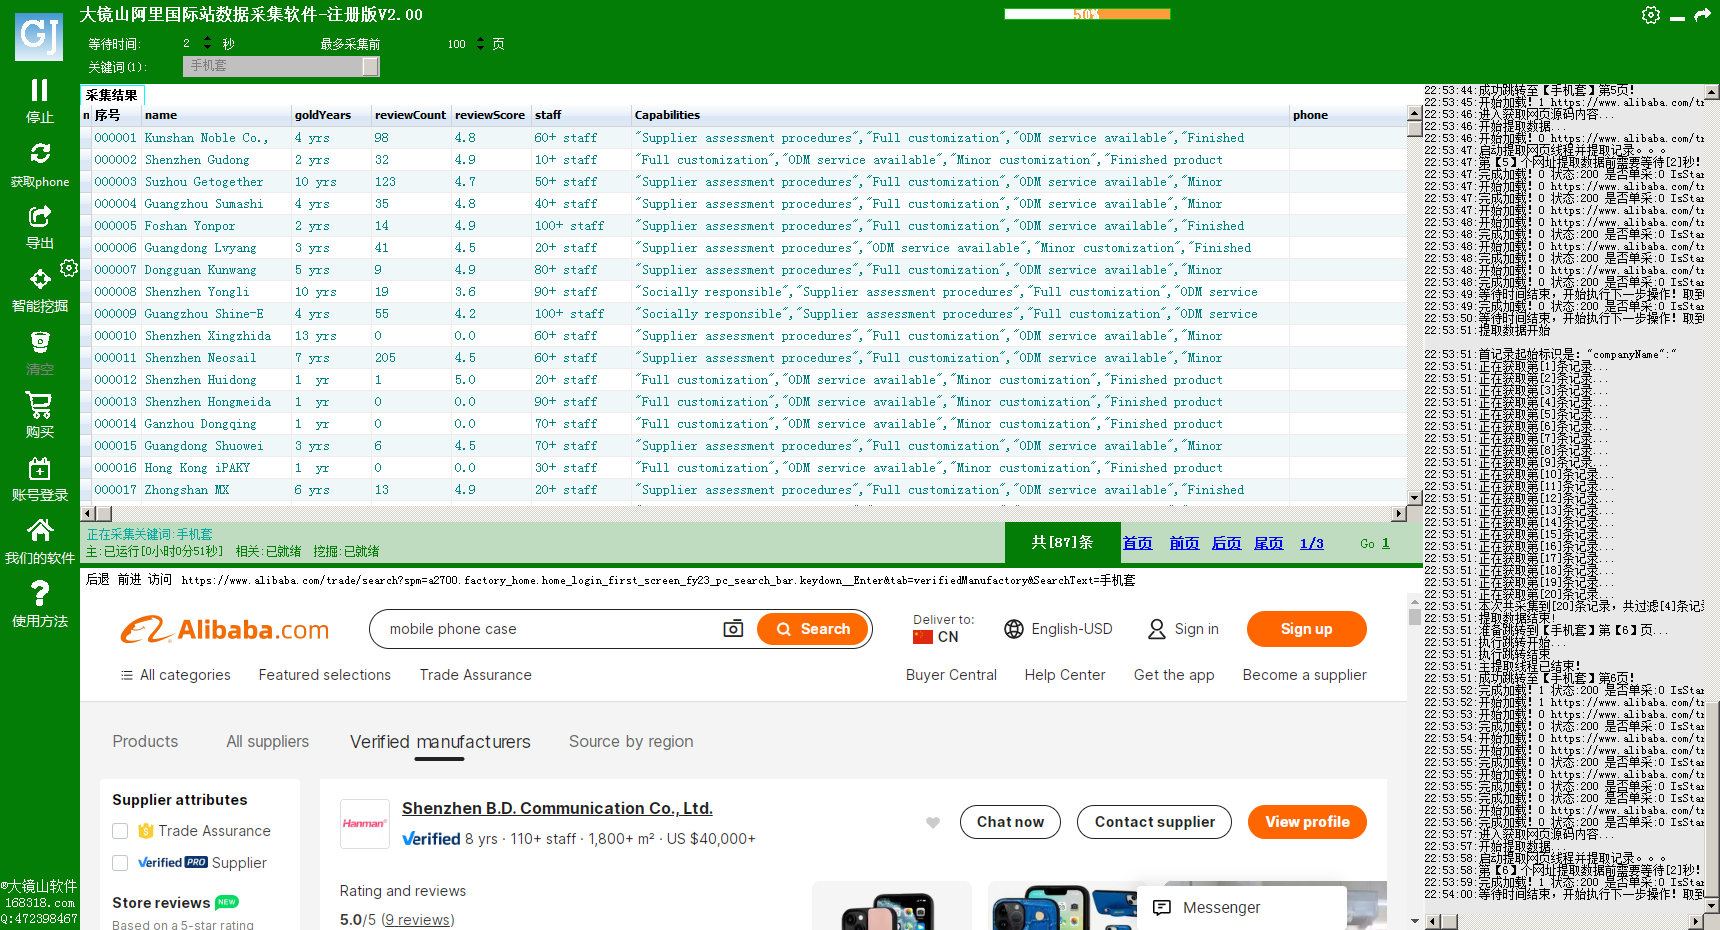
Task: Go to last page via 尾页 link
Action: pos(1268,543)
